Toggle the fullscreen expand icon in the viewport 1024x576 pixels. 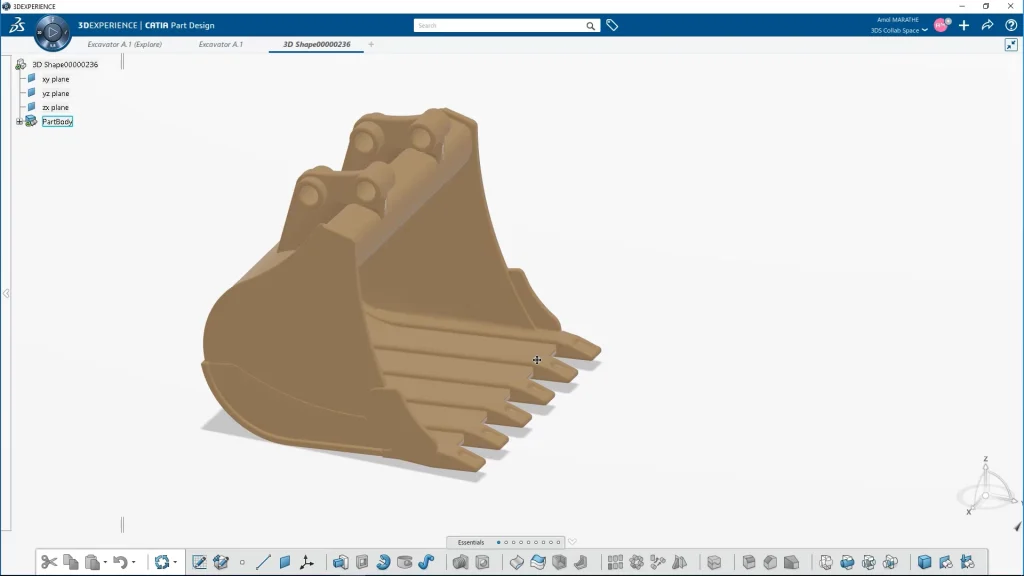(x=1011, y=45)
